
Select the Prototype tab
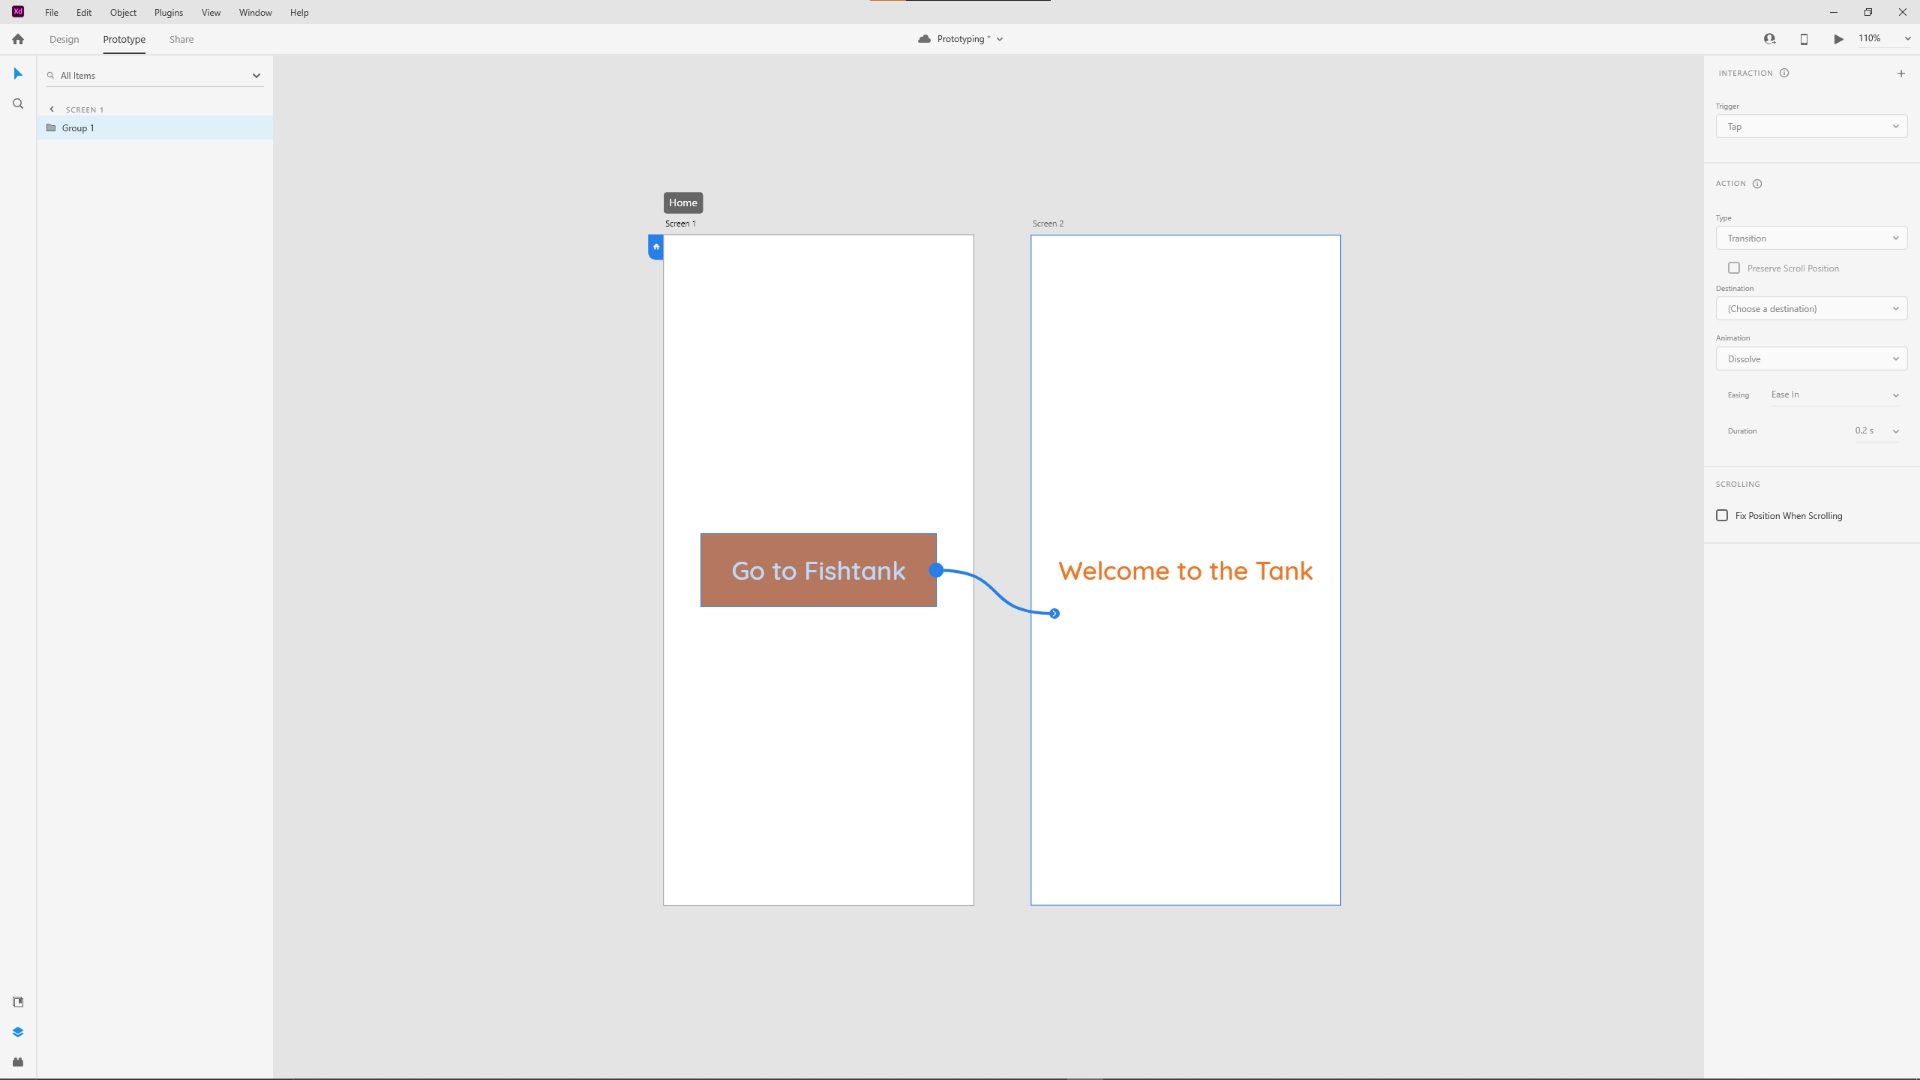pos(124,40)
